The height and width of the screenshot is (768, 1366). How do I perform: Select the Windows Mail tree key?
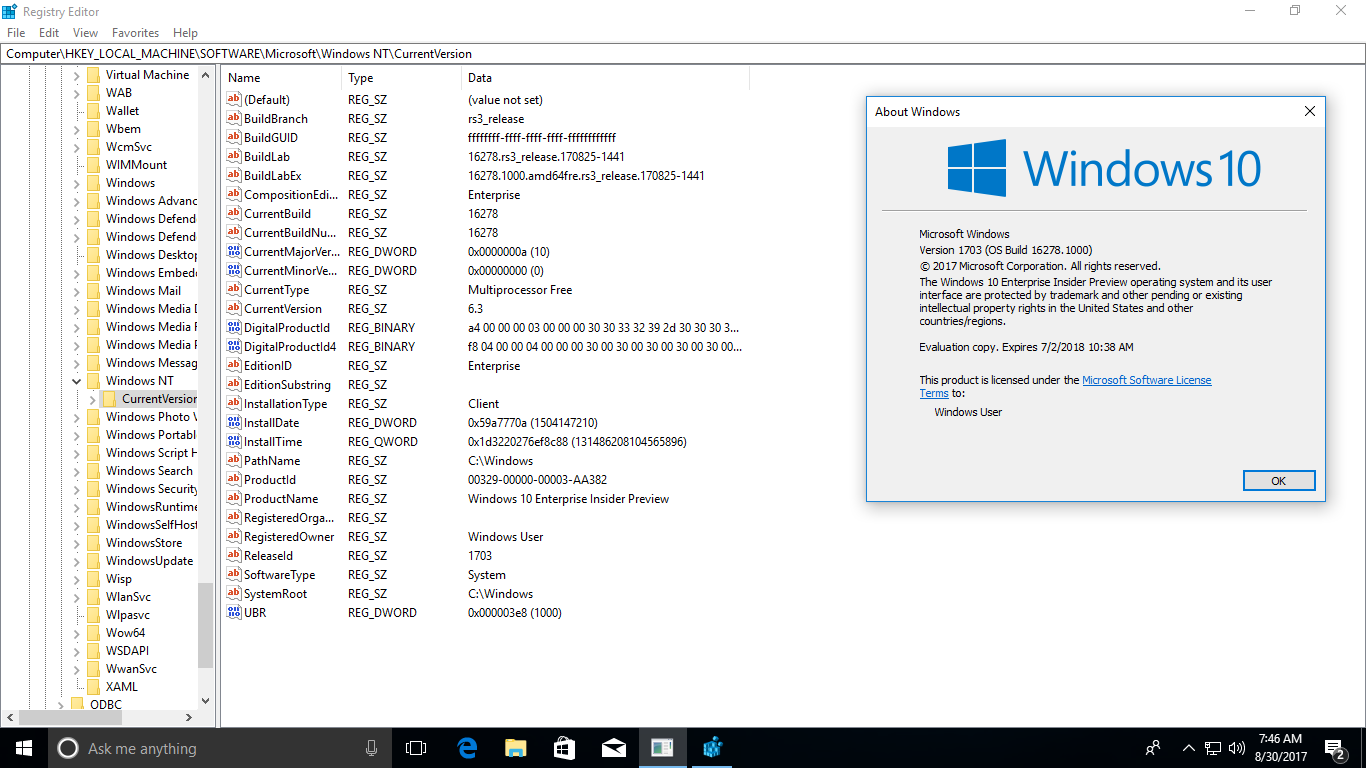pyautogui.click(x=143, y=290)
